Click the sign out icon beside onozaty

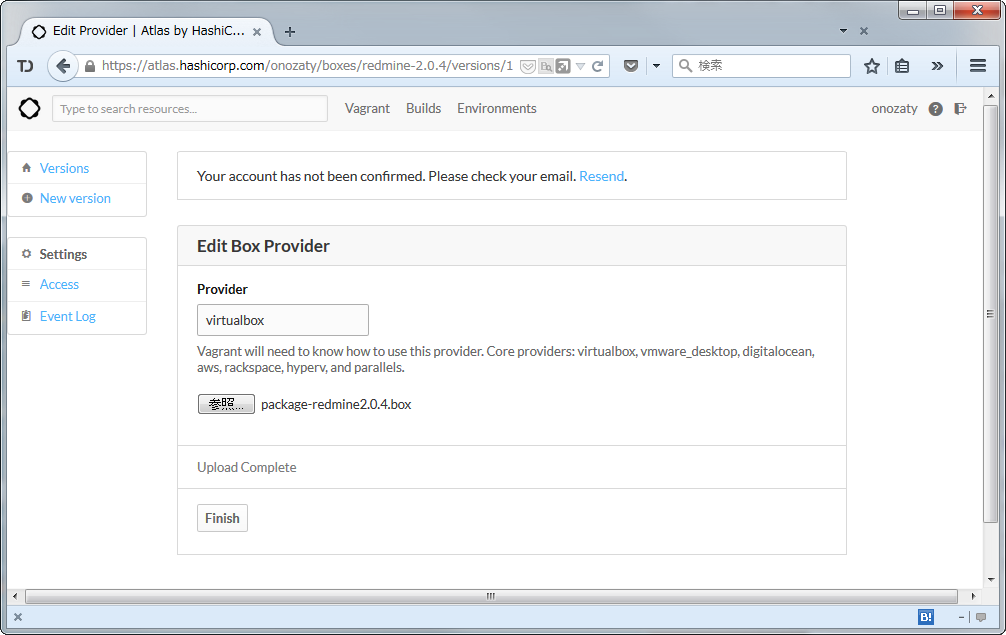[x=960, y=108]
